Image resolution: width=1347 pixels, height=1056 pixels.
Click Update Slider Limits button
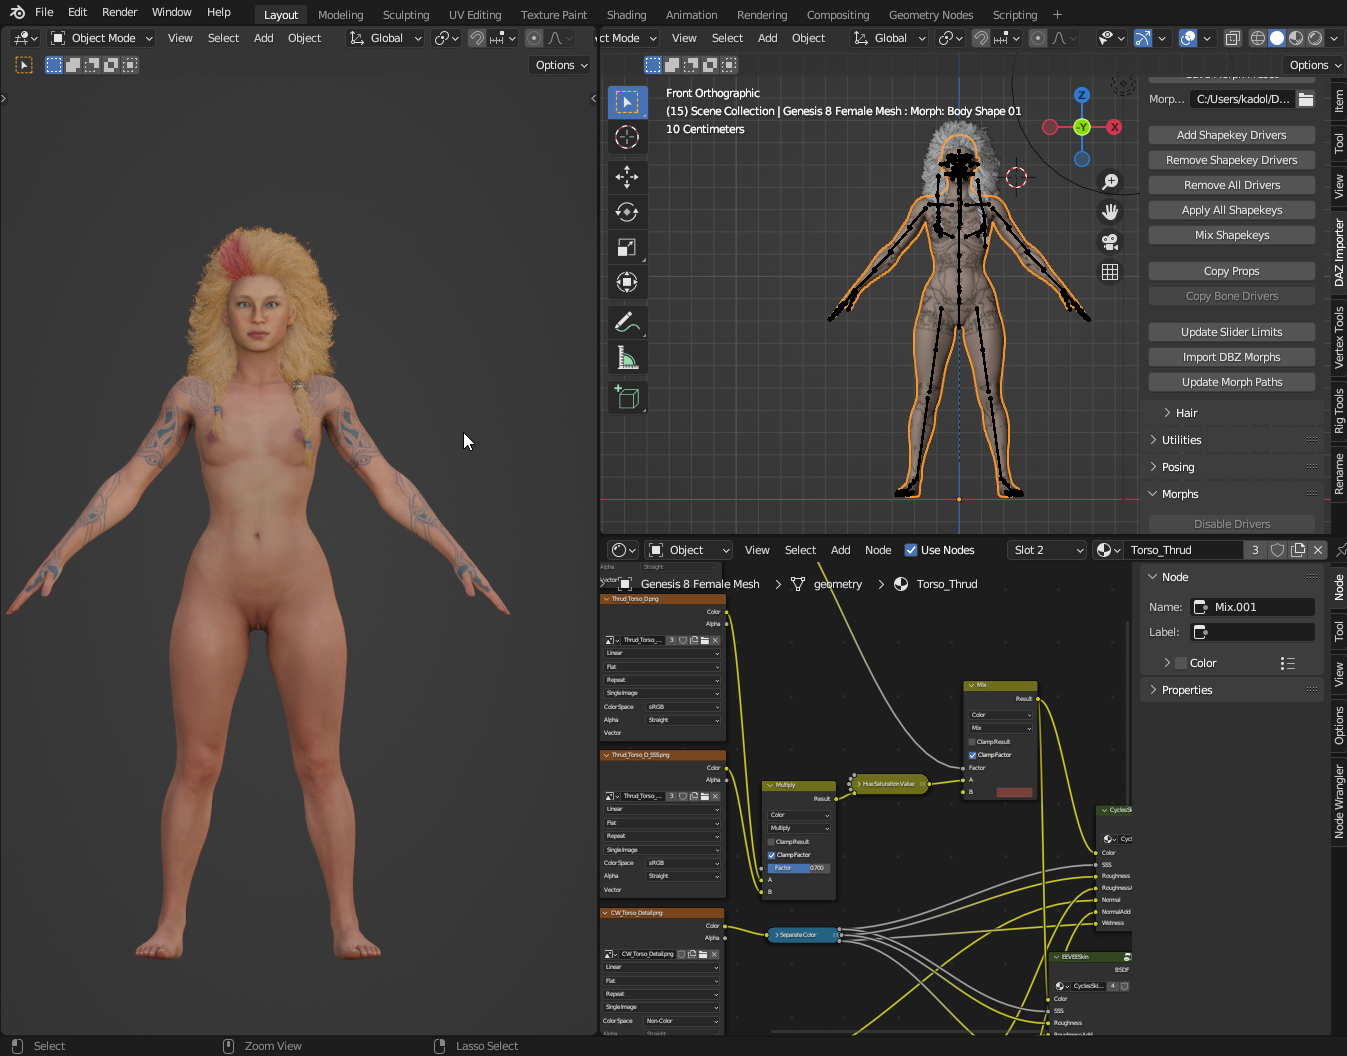pos(1232,332)
